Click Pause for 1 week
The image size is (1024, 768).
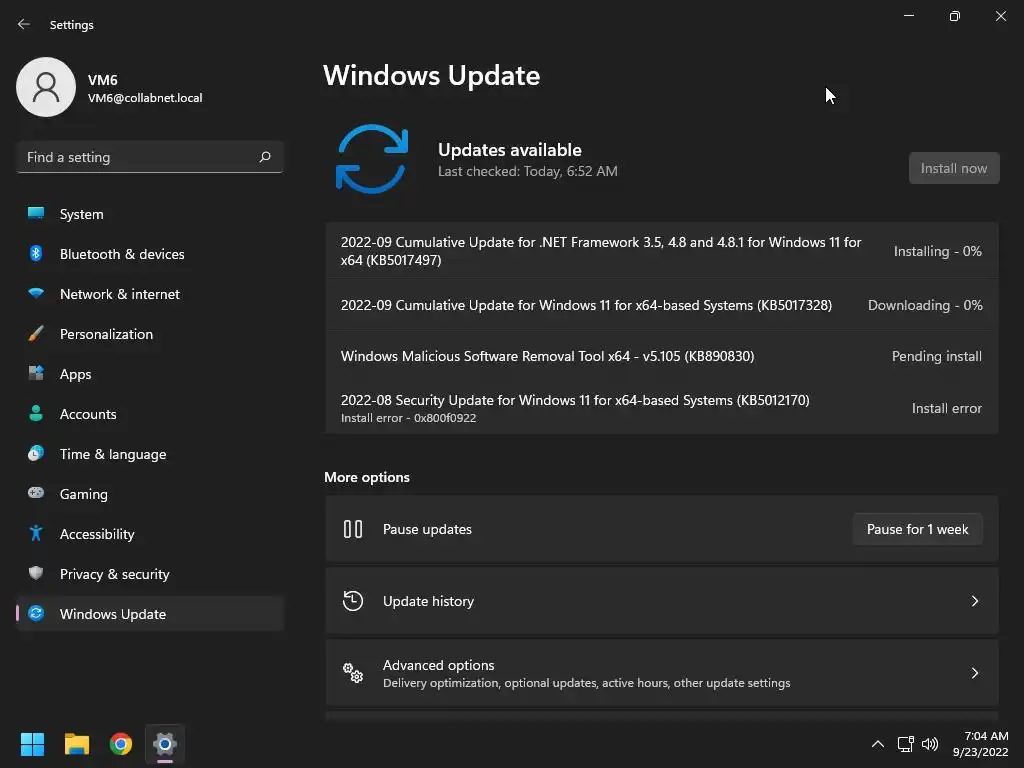click(917, 529)
